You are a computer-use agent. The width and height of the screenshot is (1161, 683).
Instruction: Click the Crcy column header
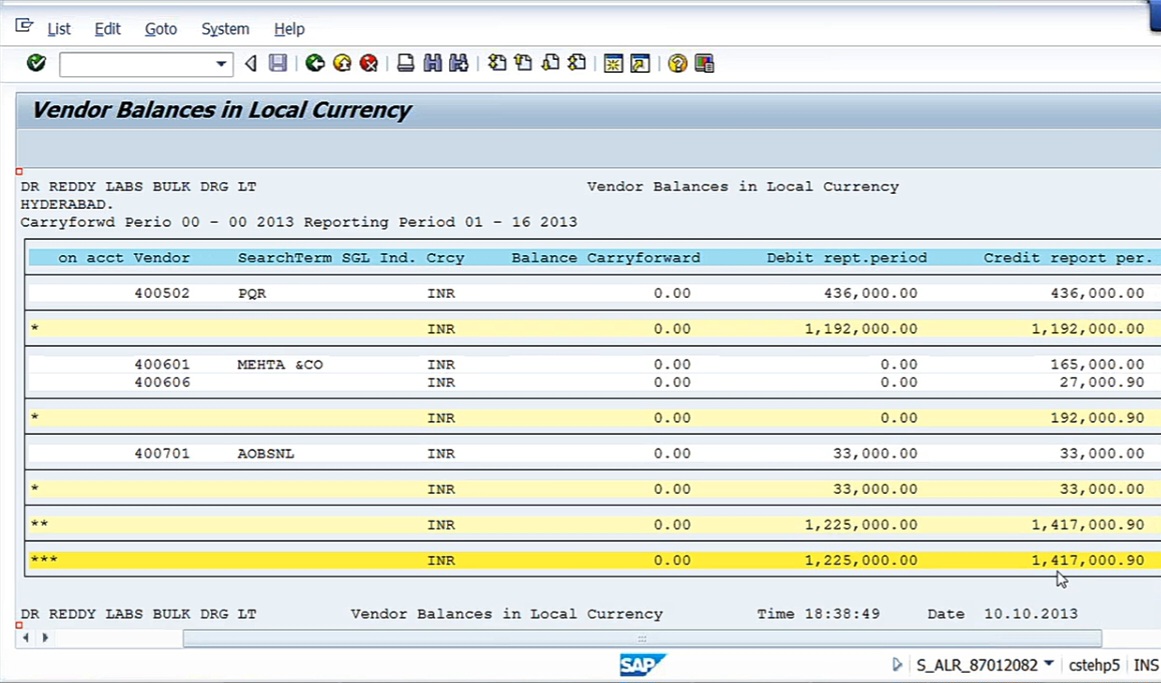coord(445,258)
